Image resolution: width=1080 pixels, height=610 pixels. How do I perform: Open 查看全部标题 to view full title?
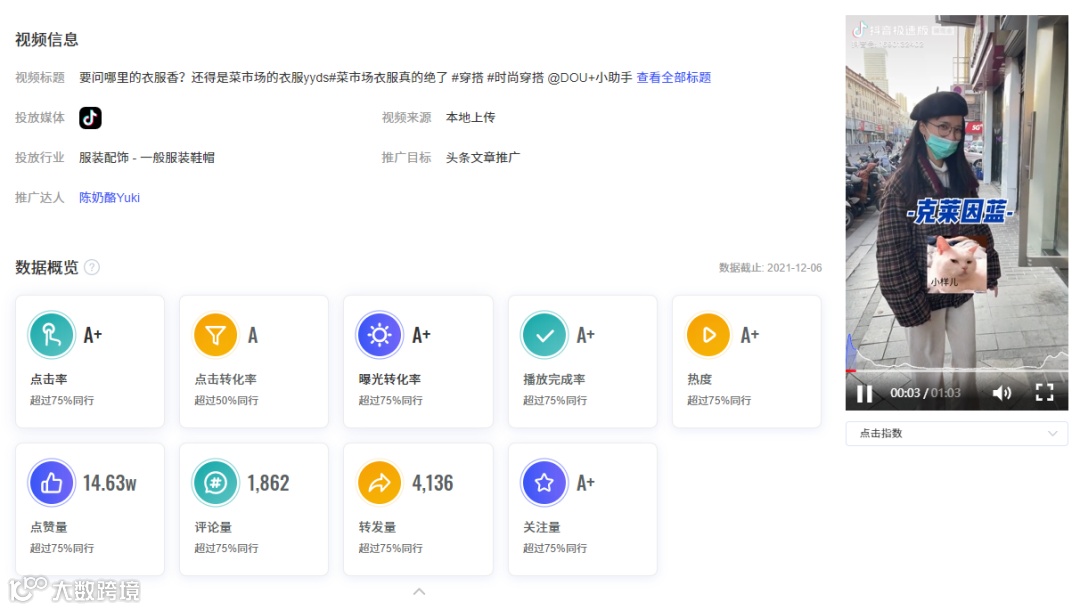[x=673, y=77]
